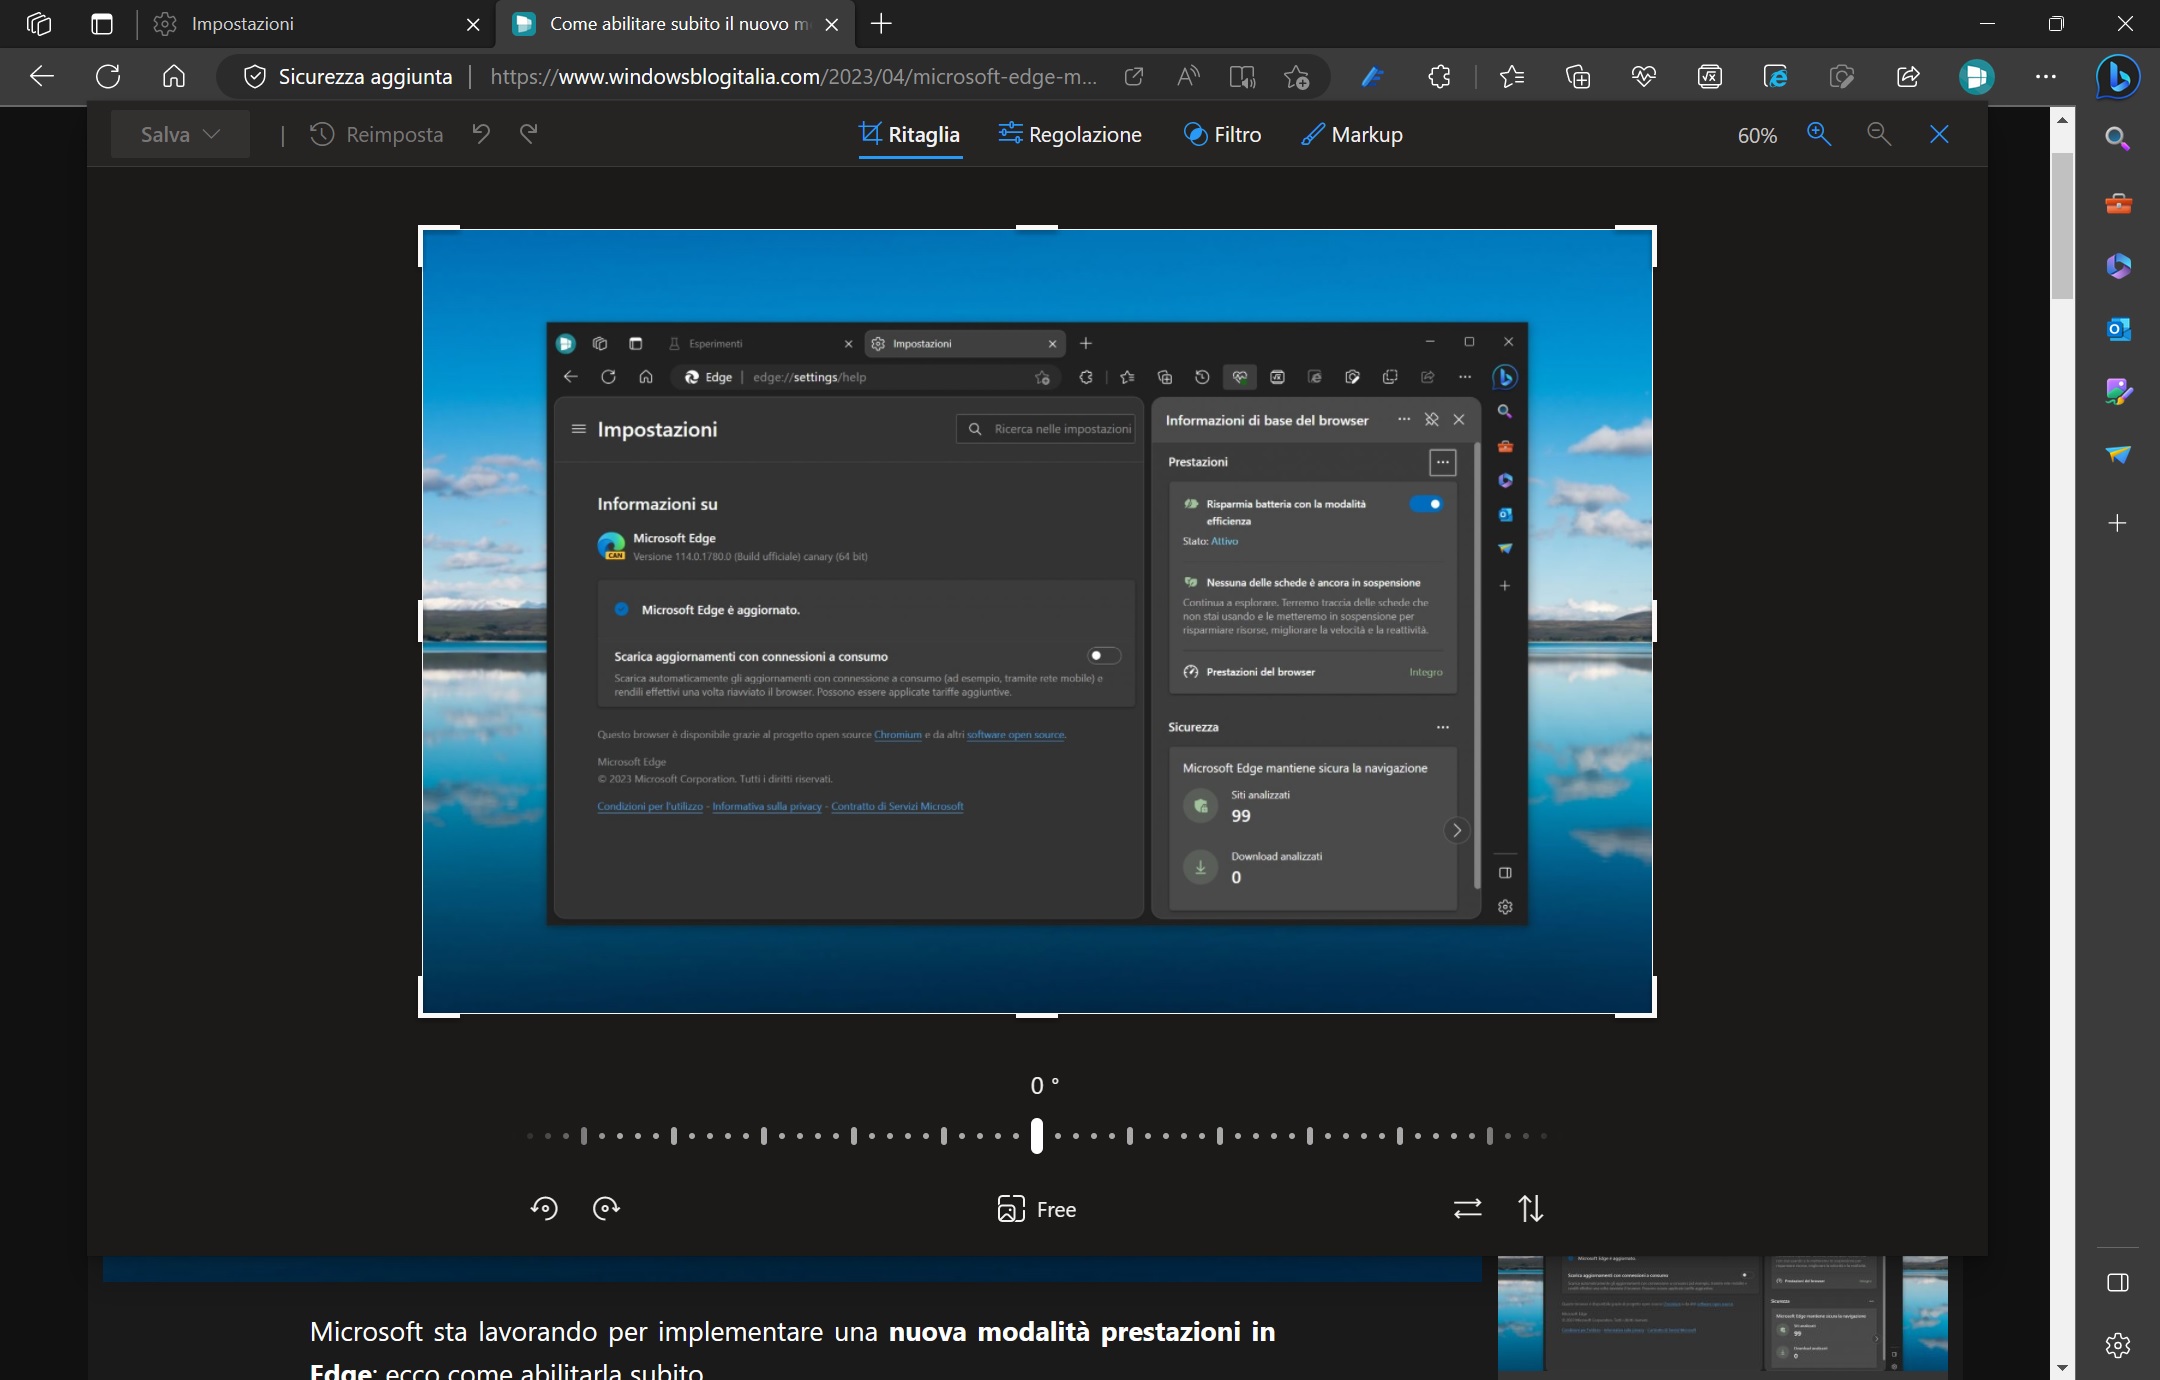Open sidebar settings gear

(x=2117, y=1345)
